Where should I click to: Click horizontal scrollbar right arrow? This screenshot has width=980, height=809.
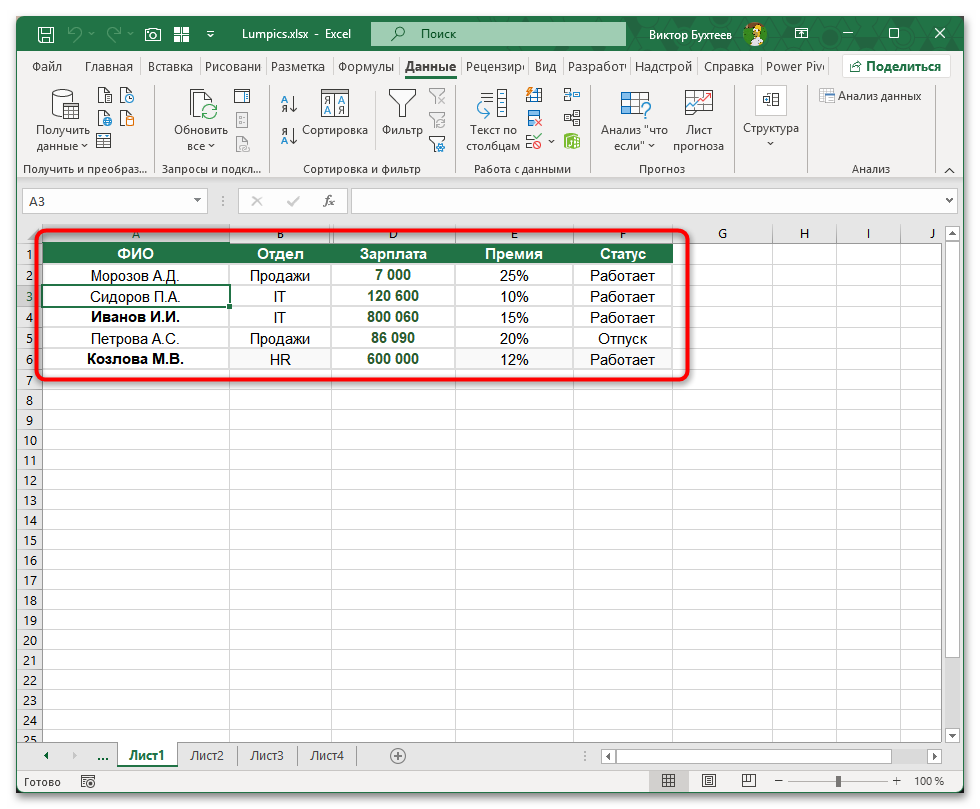pos(934,756)
